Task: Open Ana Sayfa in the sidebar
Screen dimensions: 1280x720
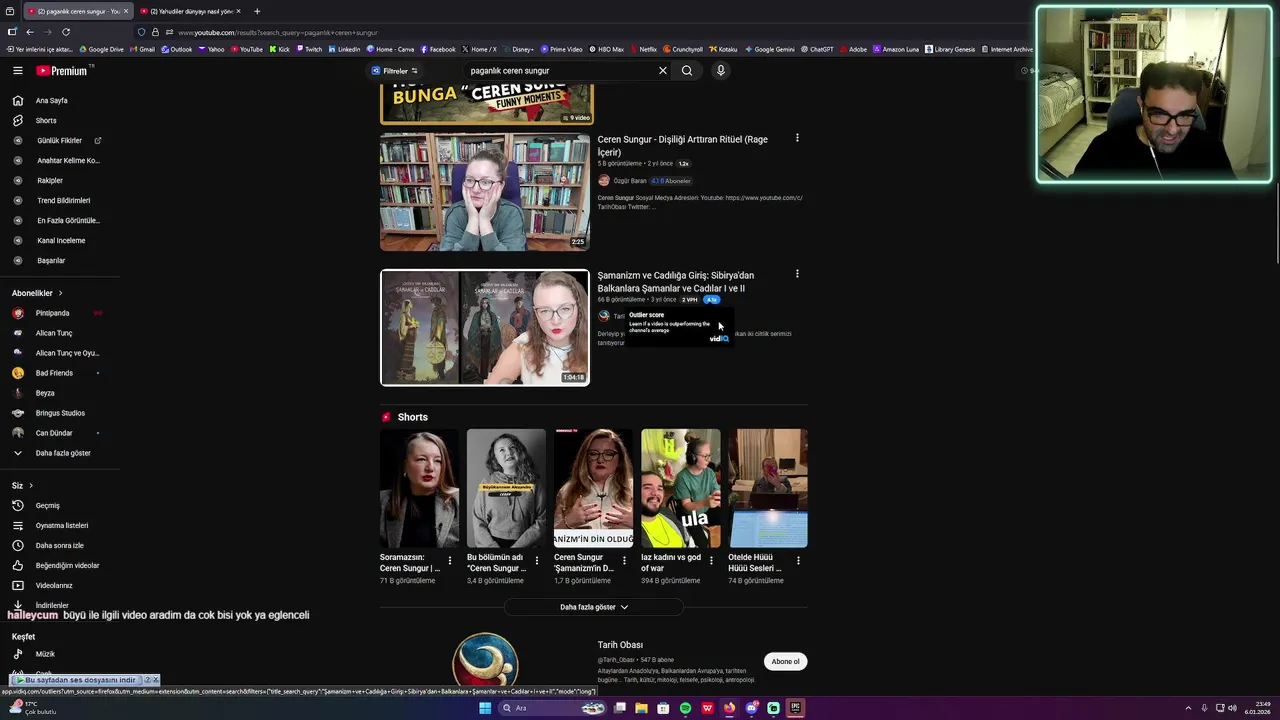Action: click(x=52, y=100)
